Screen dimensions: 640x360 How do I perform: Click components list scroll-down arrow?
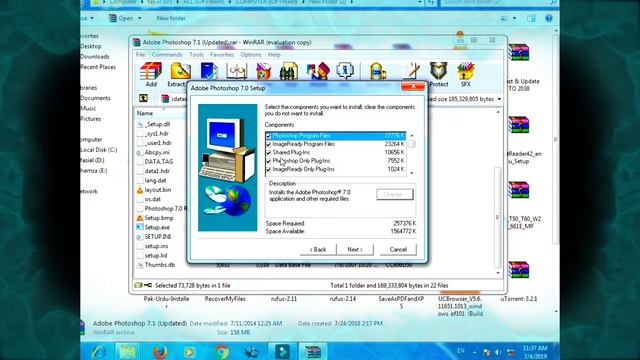pos(411,173)
